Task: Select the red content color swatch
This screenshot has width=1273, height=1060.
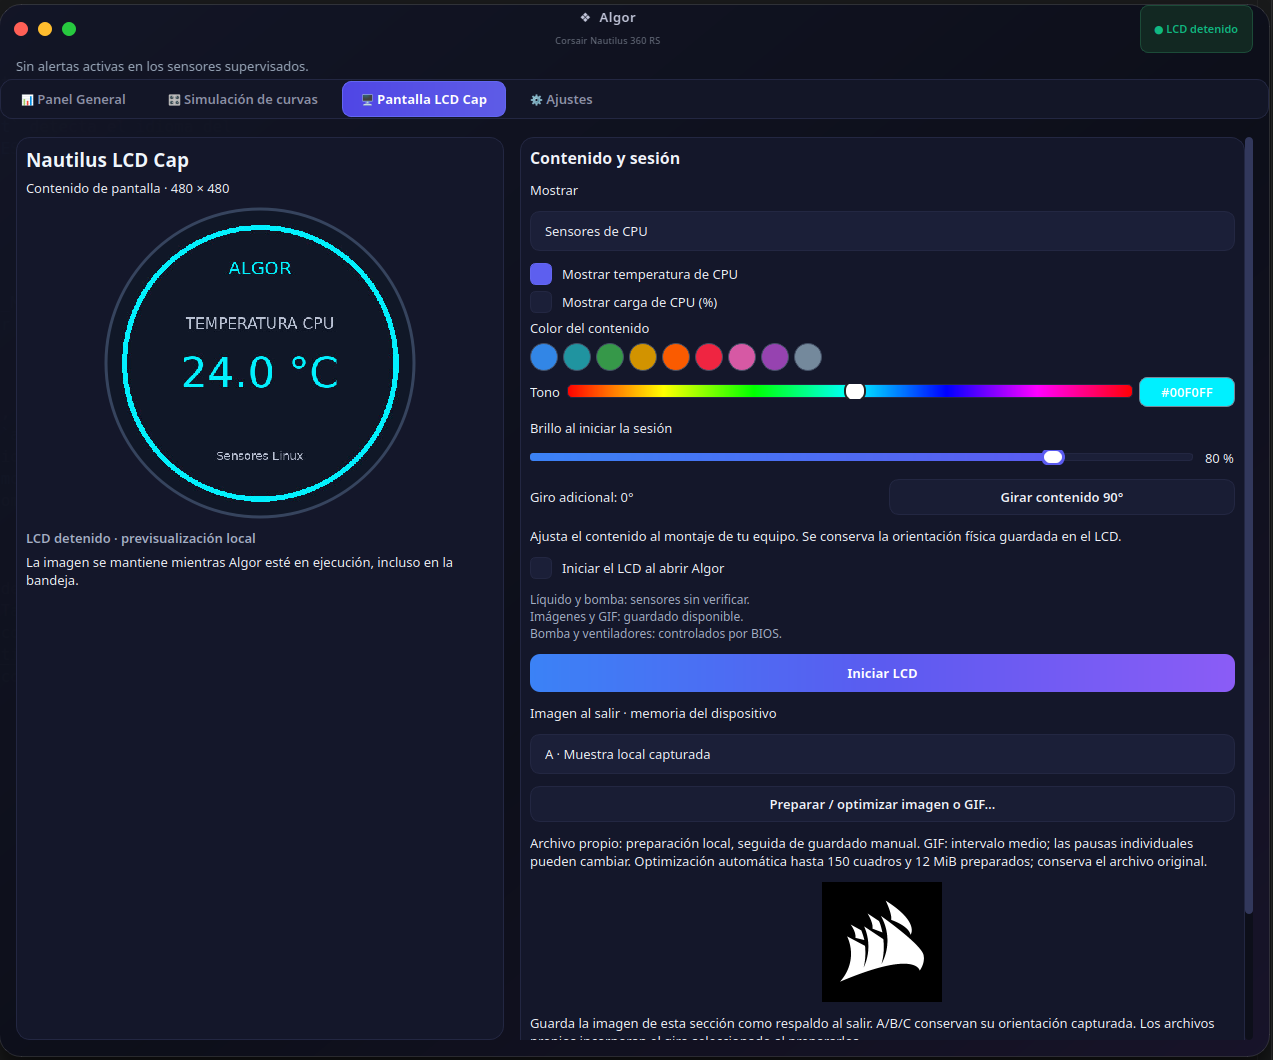Action: coord(709,357)
